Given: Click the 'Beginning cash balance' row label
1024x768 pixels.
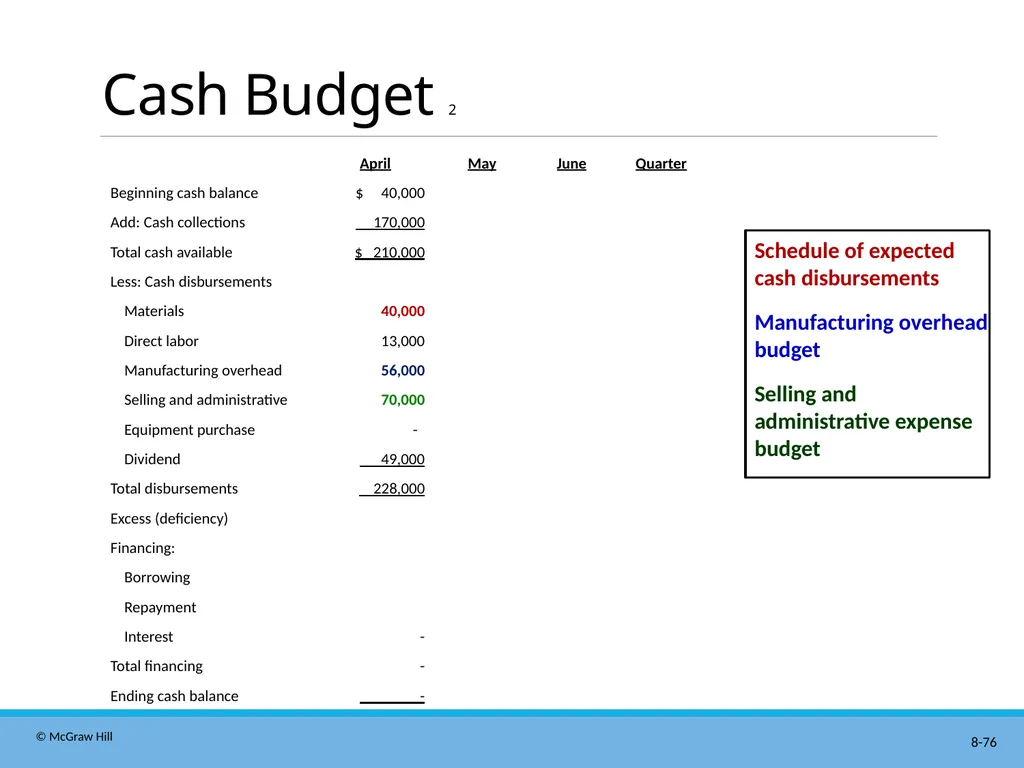Looking at the screenshot, I should (184, 193).
